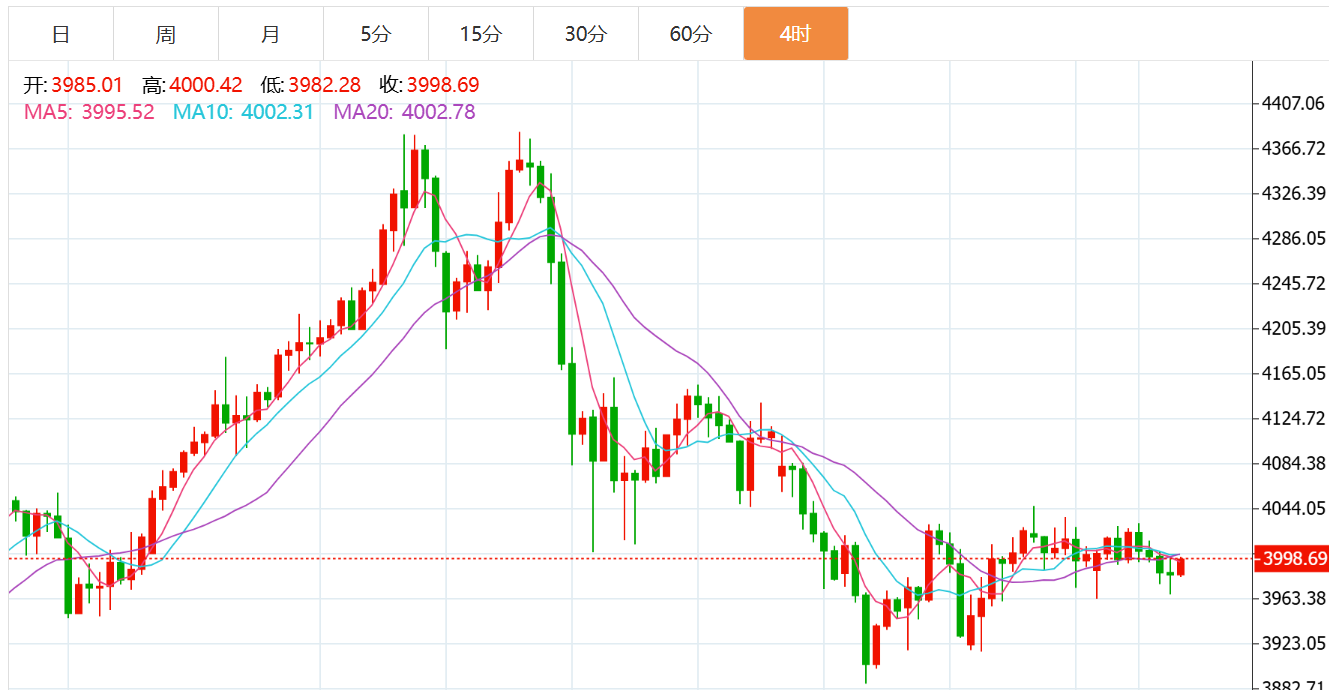This screenshot has height=690, width=1329.
Task: Open the 60分 timeframe tab
Action: coord(691,34)
